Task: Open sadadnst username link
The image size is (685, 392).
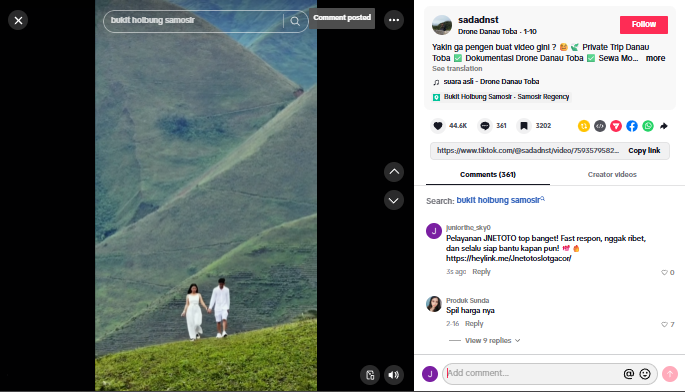Action: pyautogui.click(x=478, y=20)
